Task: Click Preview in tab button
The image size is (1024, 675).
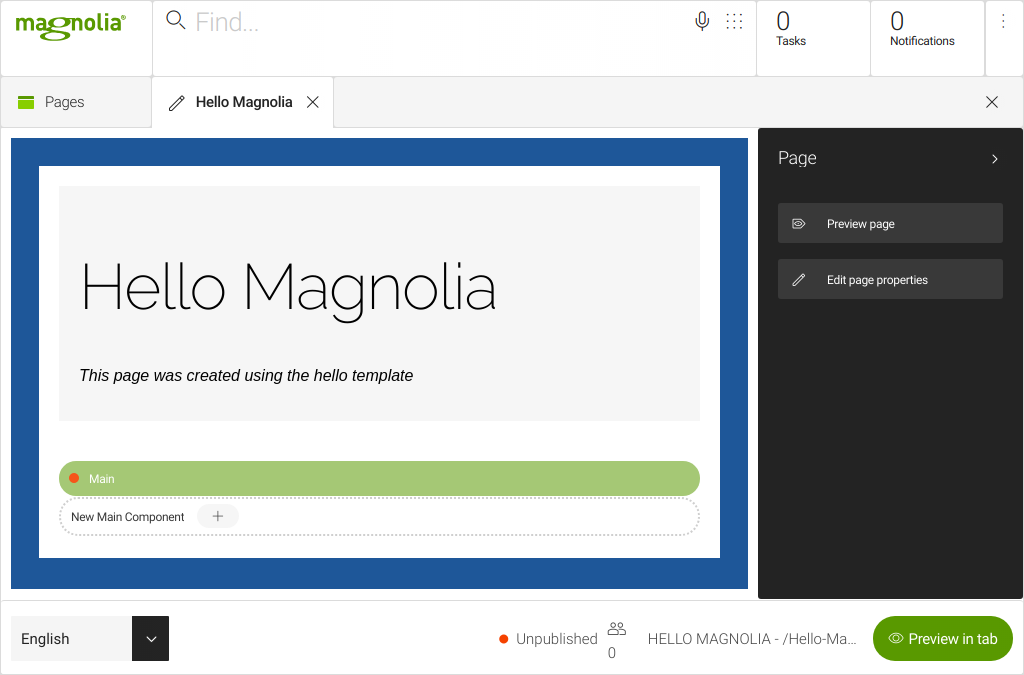Action: [942, 638]
